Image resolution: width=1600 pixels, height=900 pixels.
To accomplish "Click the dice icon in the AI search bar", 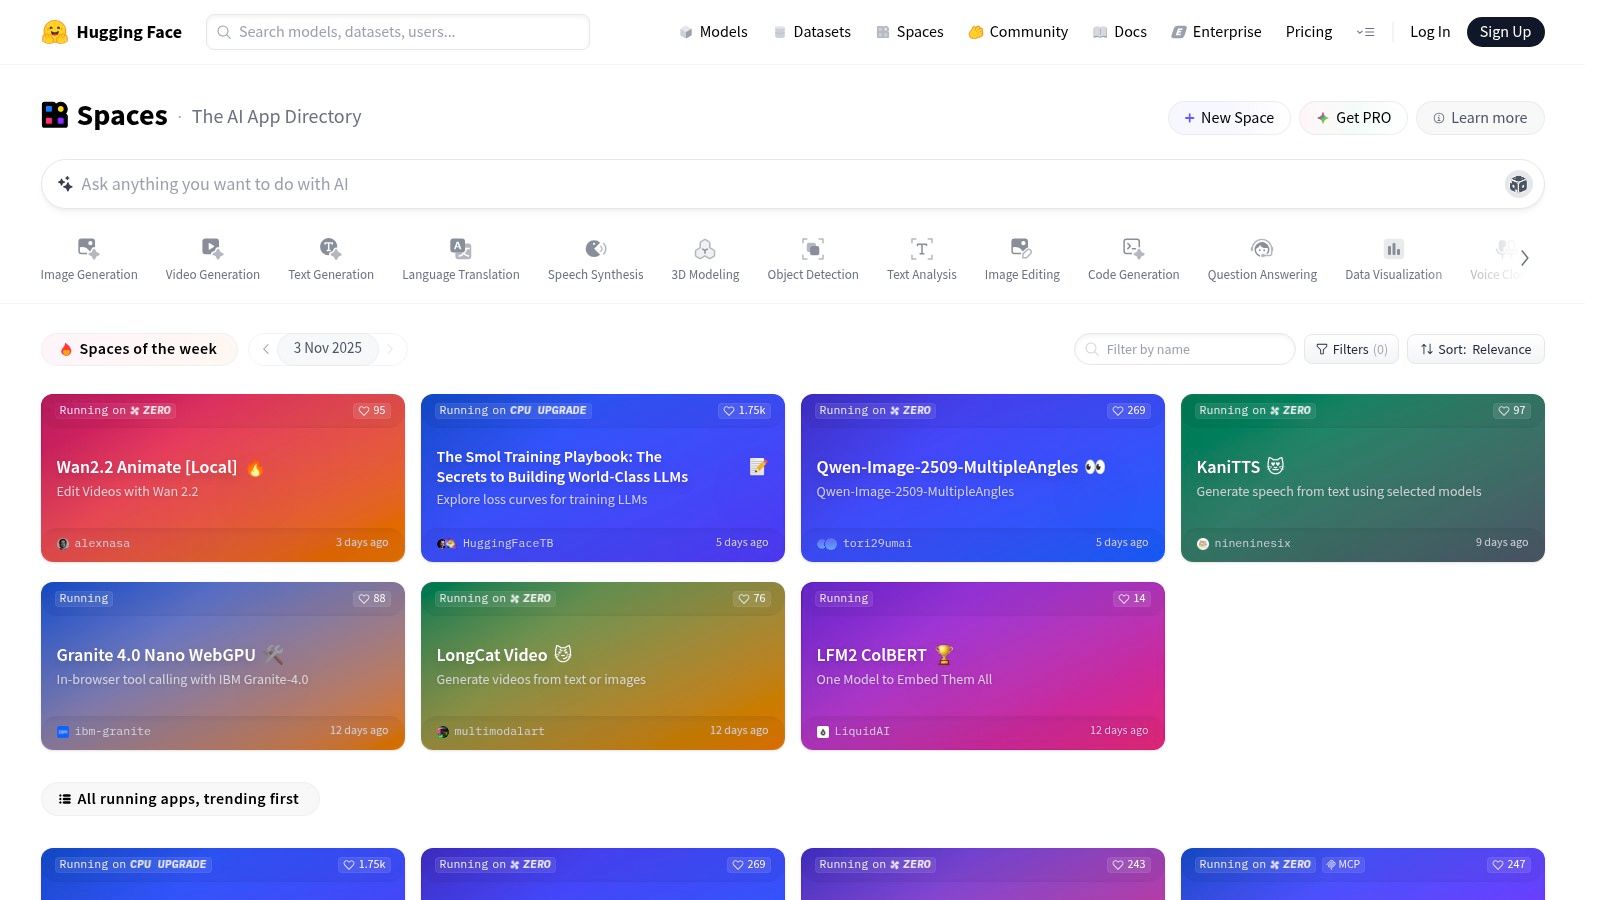I will pyautogui.click(x=1518, y=184).
